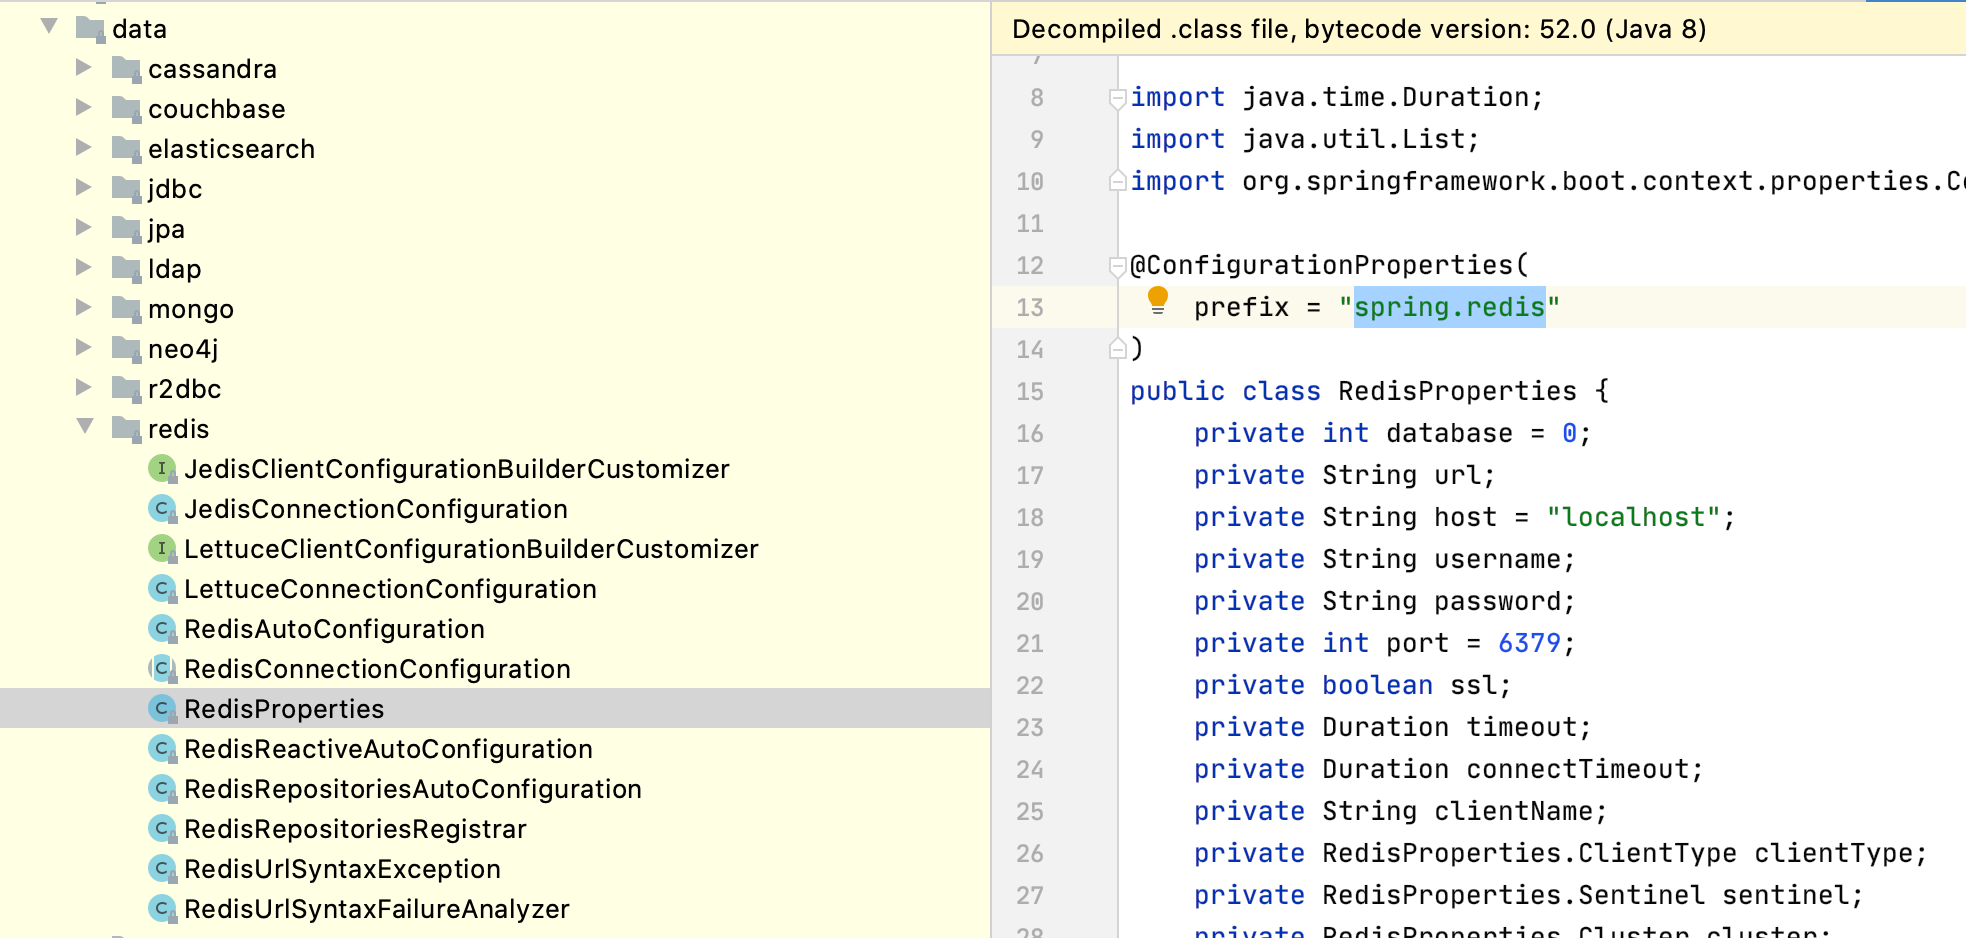Open LettuceConnectionConfiguration class file

click(390, 589)
